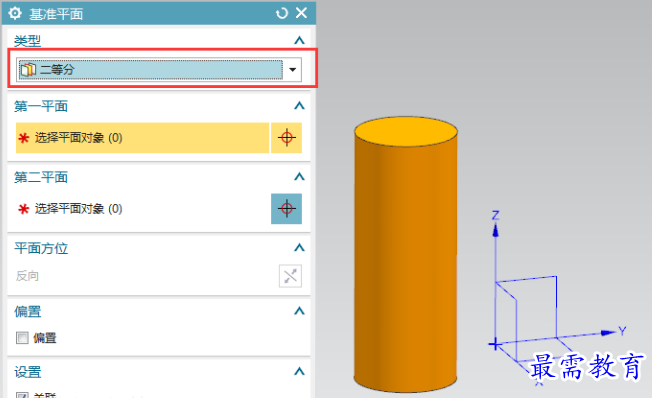Collapse the 设置 section chevron
Image resolution: width=652 pixels, height=398 pixels.
pos(299,371)
